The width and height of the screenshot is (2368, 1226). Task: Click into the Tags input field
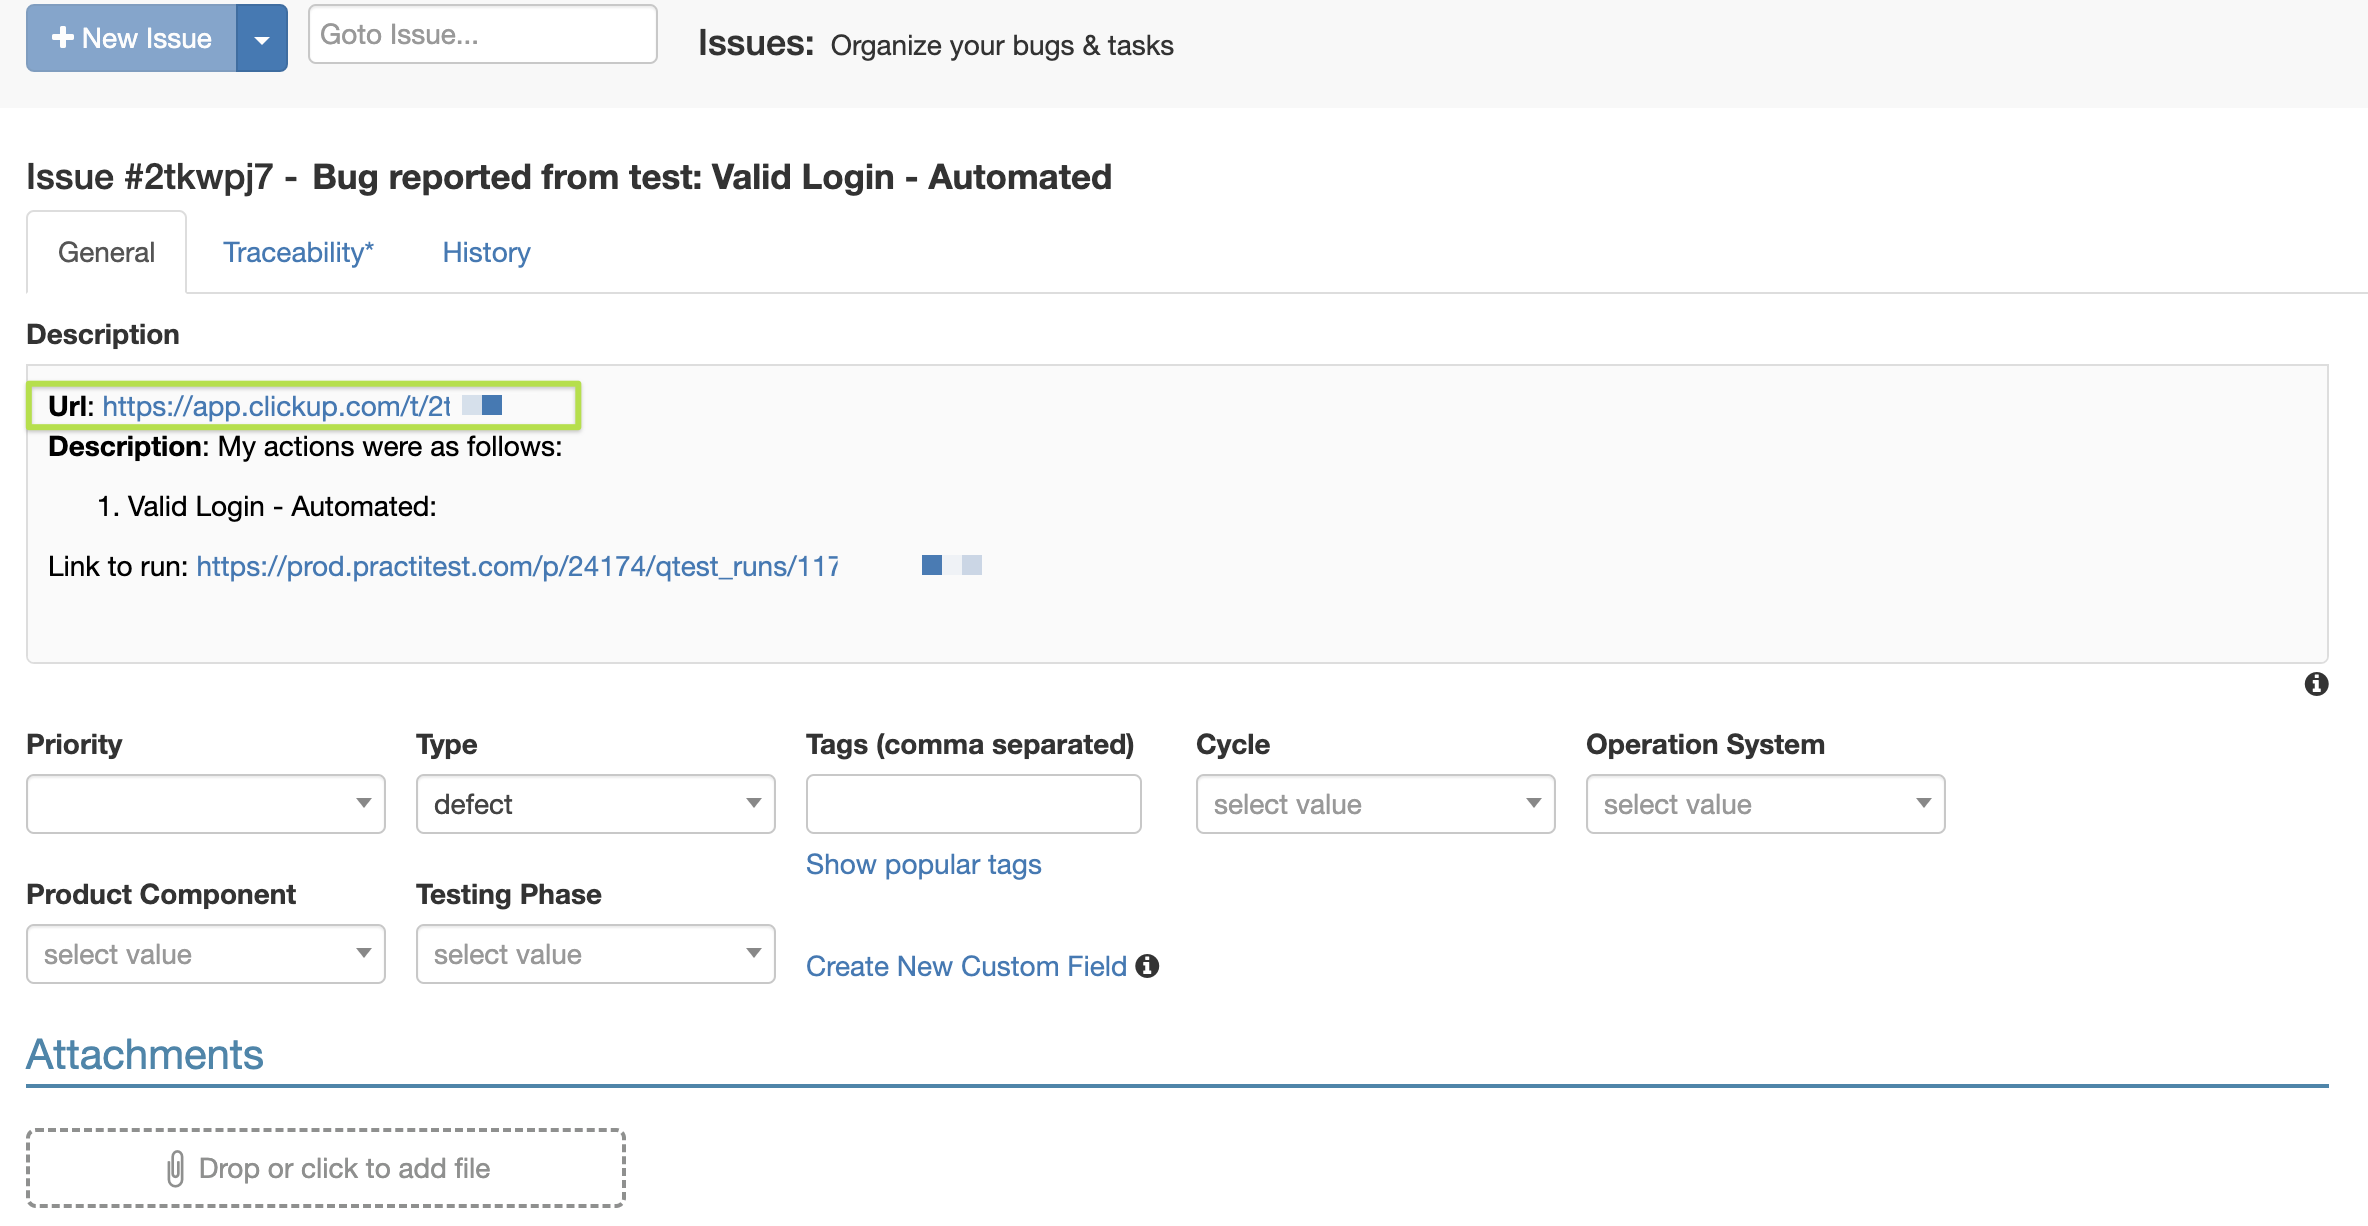click(973, 804)
